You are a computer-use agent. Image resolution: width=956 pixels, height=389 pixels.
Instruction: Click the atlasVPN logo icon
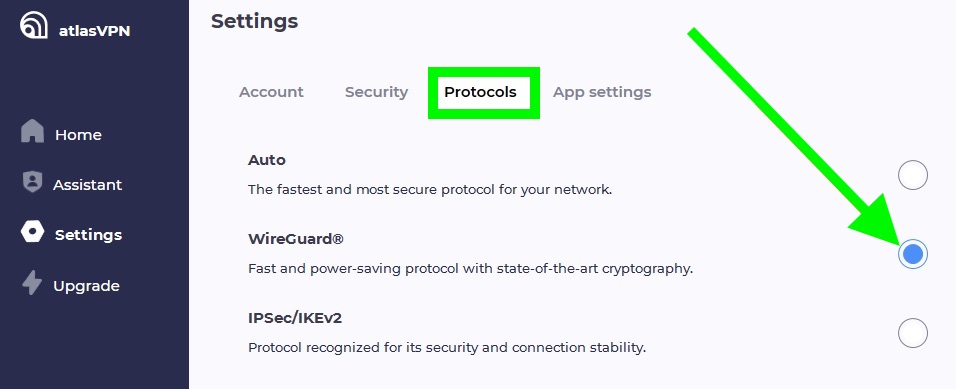(x=34, y=25)
